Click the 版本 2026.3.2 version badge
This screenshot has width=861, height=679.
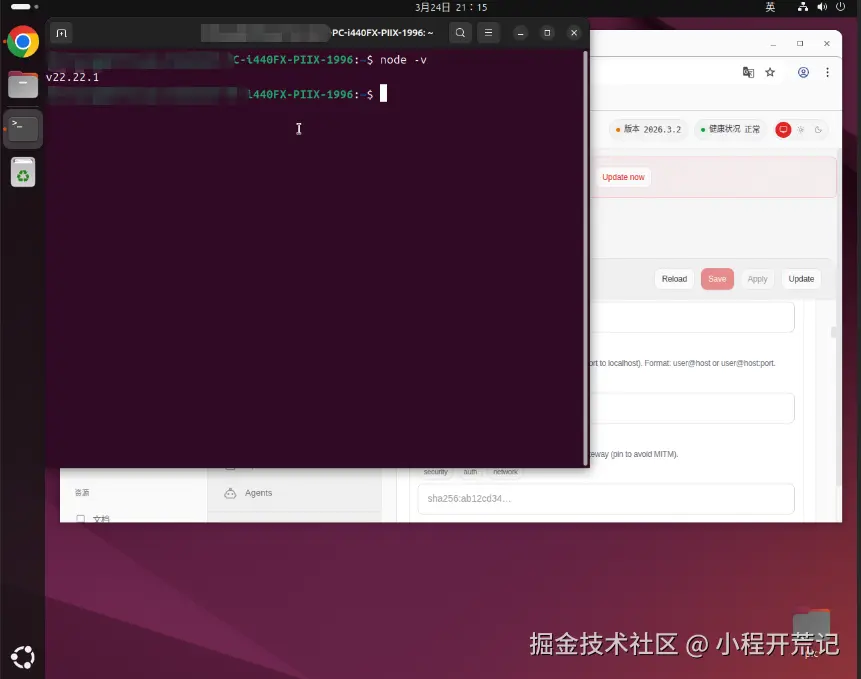point(648,130)
